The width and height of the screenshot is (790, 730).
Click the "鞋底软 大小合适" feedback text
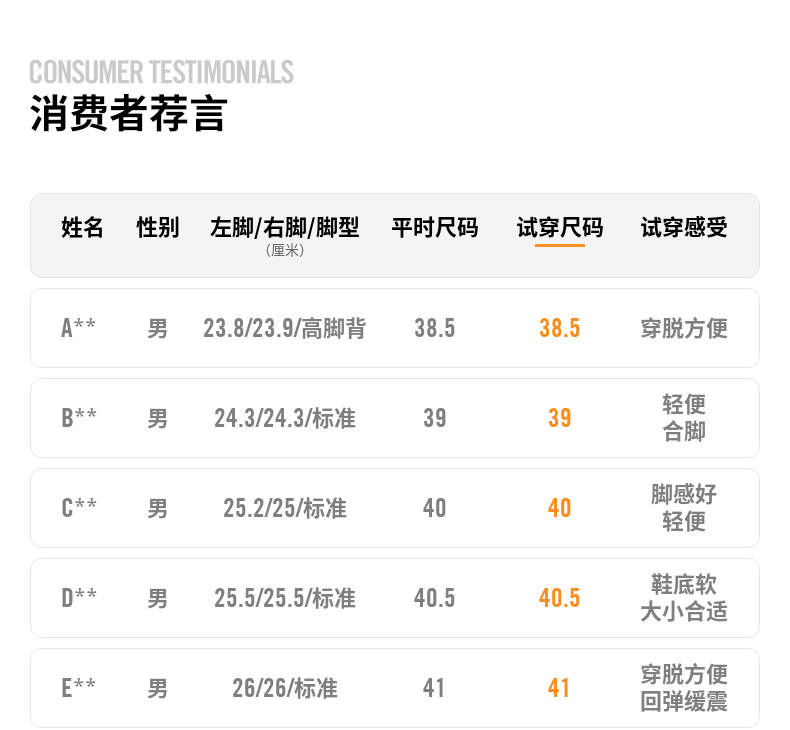684,598
